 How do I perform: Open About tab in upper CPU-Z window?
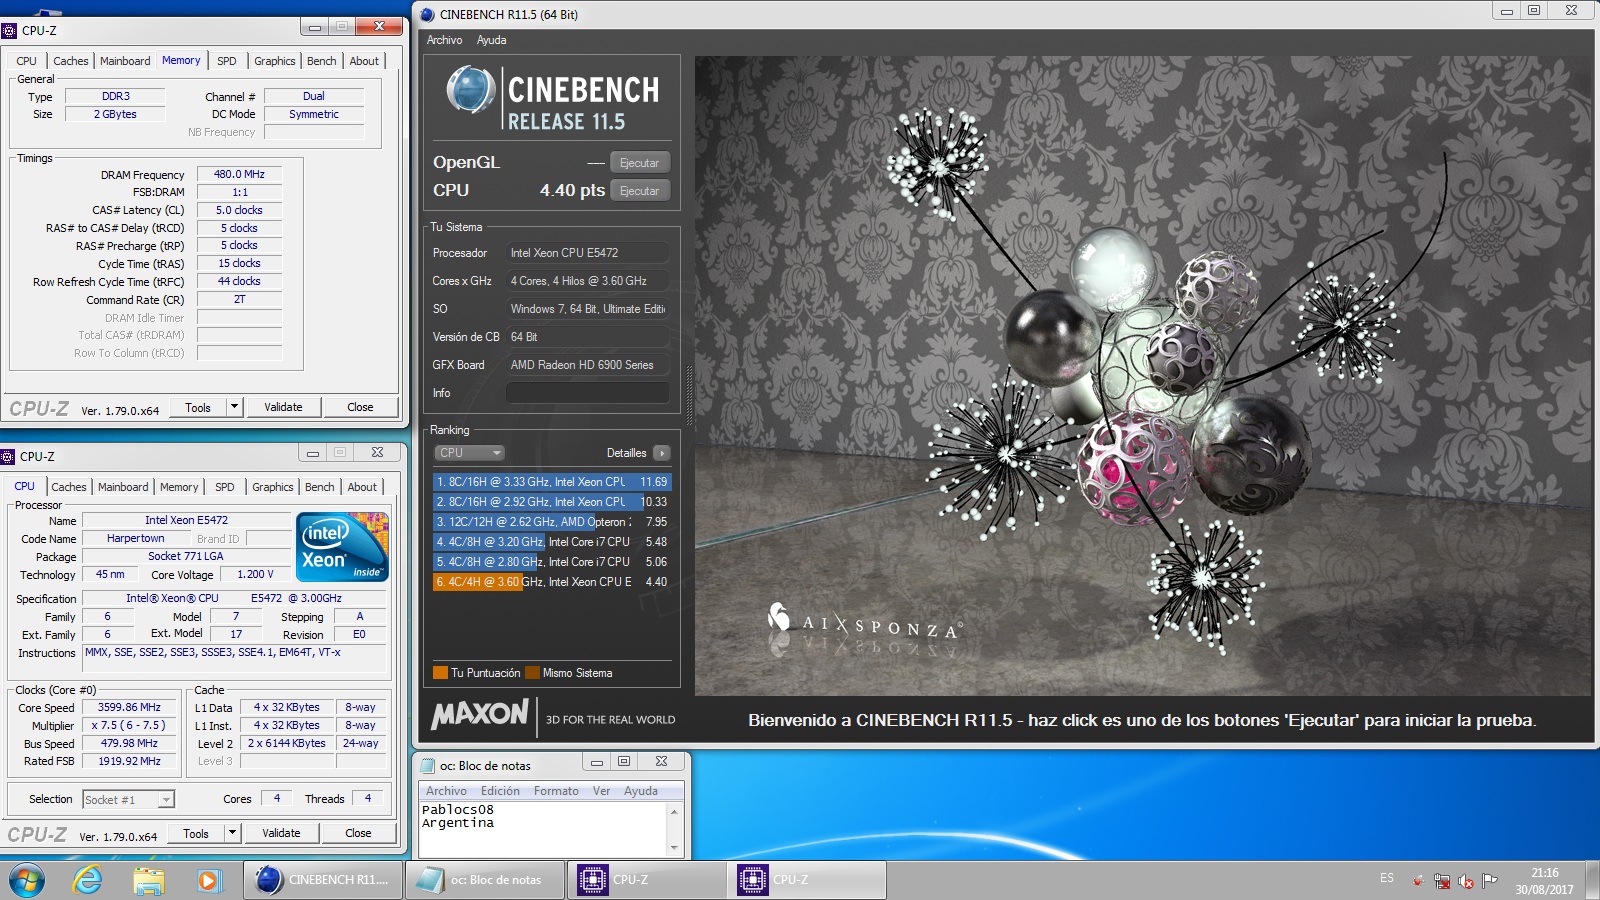click(x=364, y=61)
